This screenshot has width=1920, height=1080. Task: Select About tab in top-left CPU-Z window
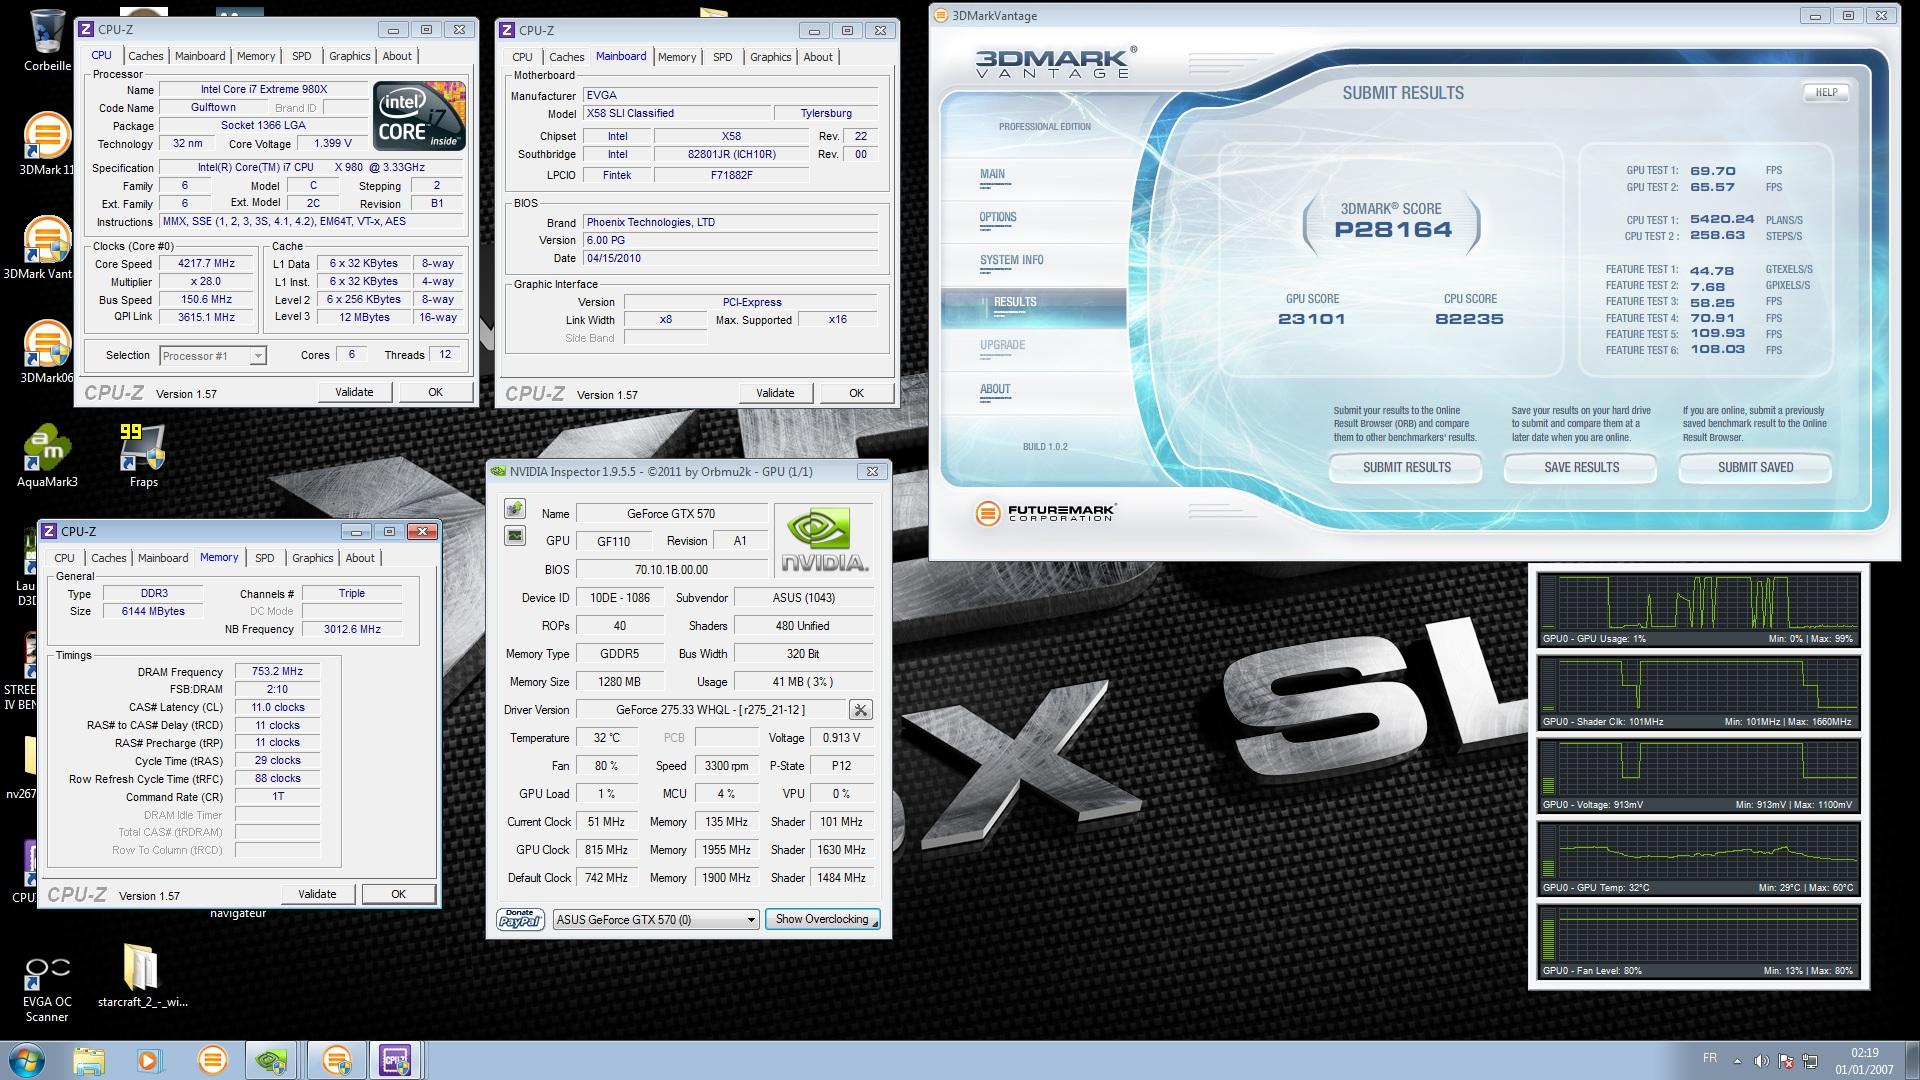pos(397,56)
